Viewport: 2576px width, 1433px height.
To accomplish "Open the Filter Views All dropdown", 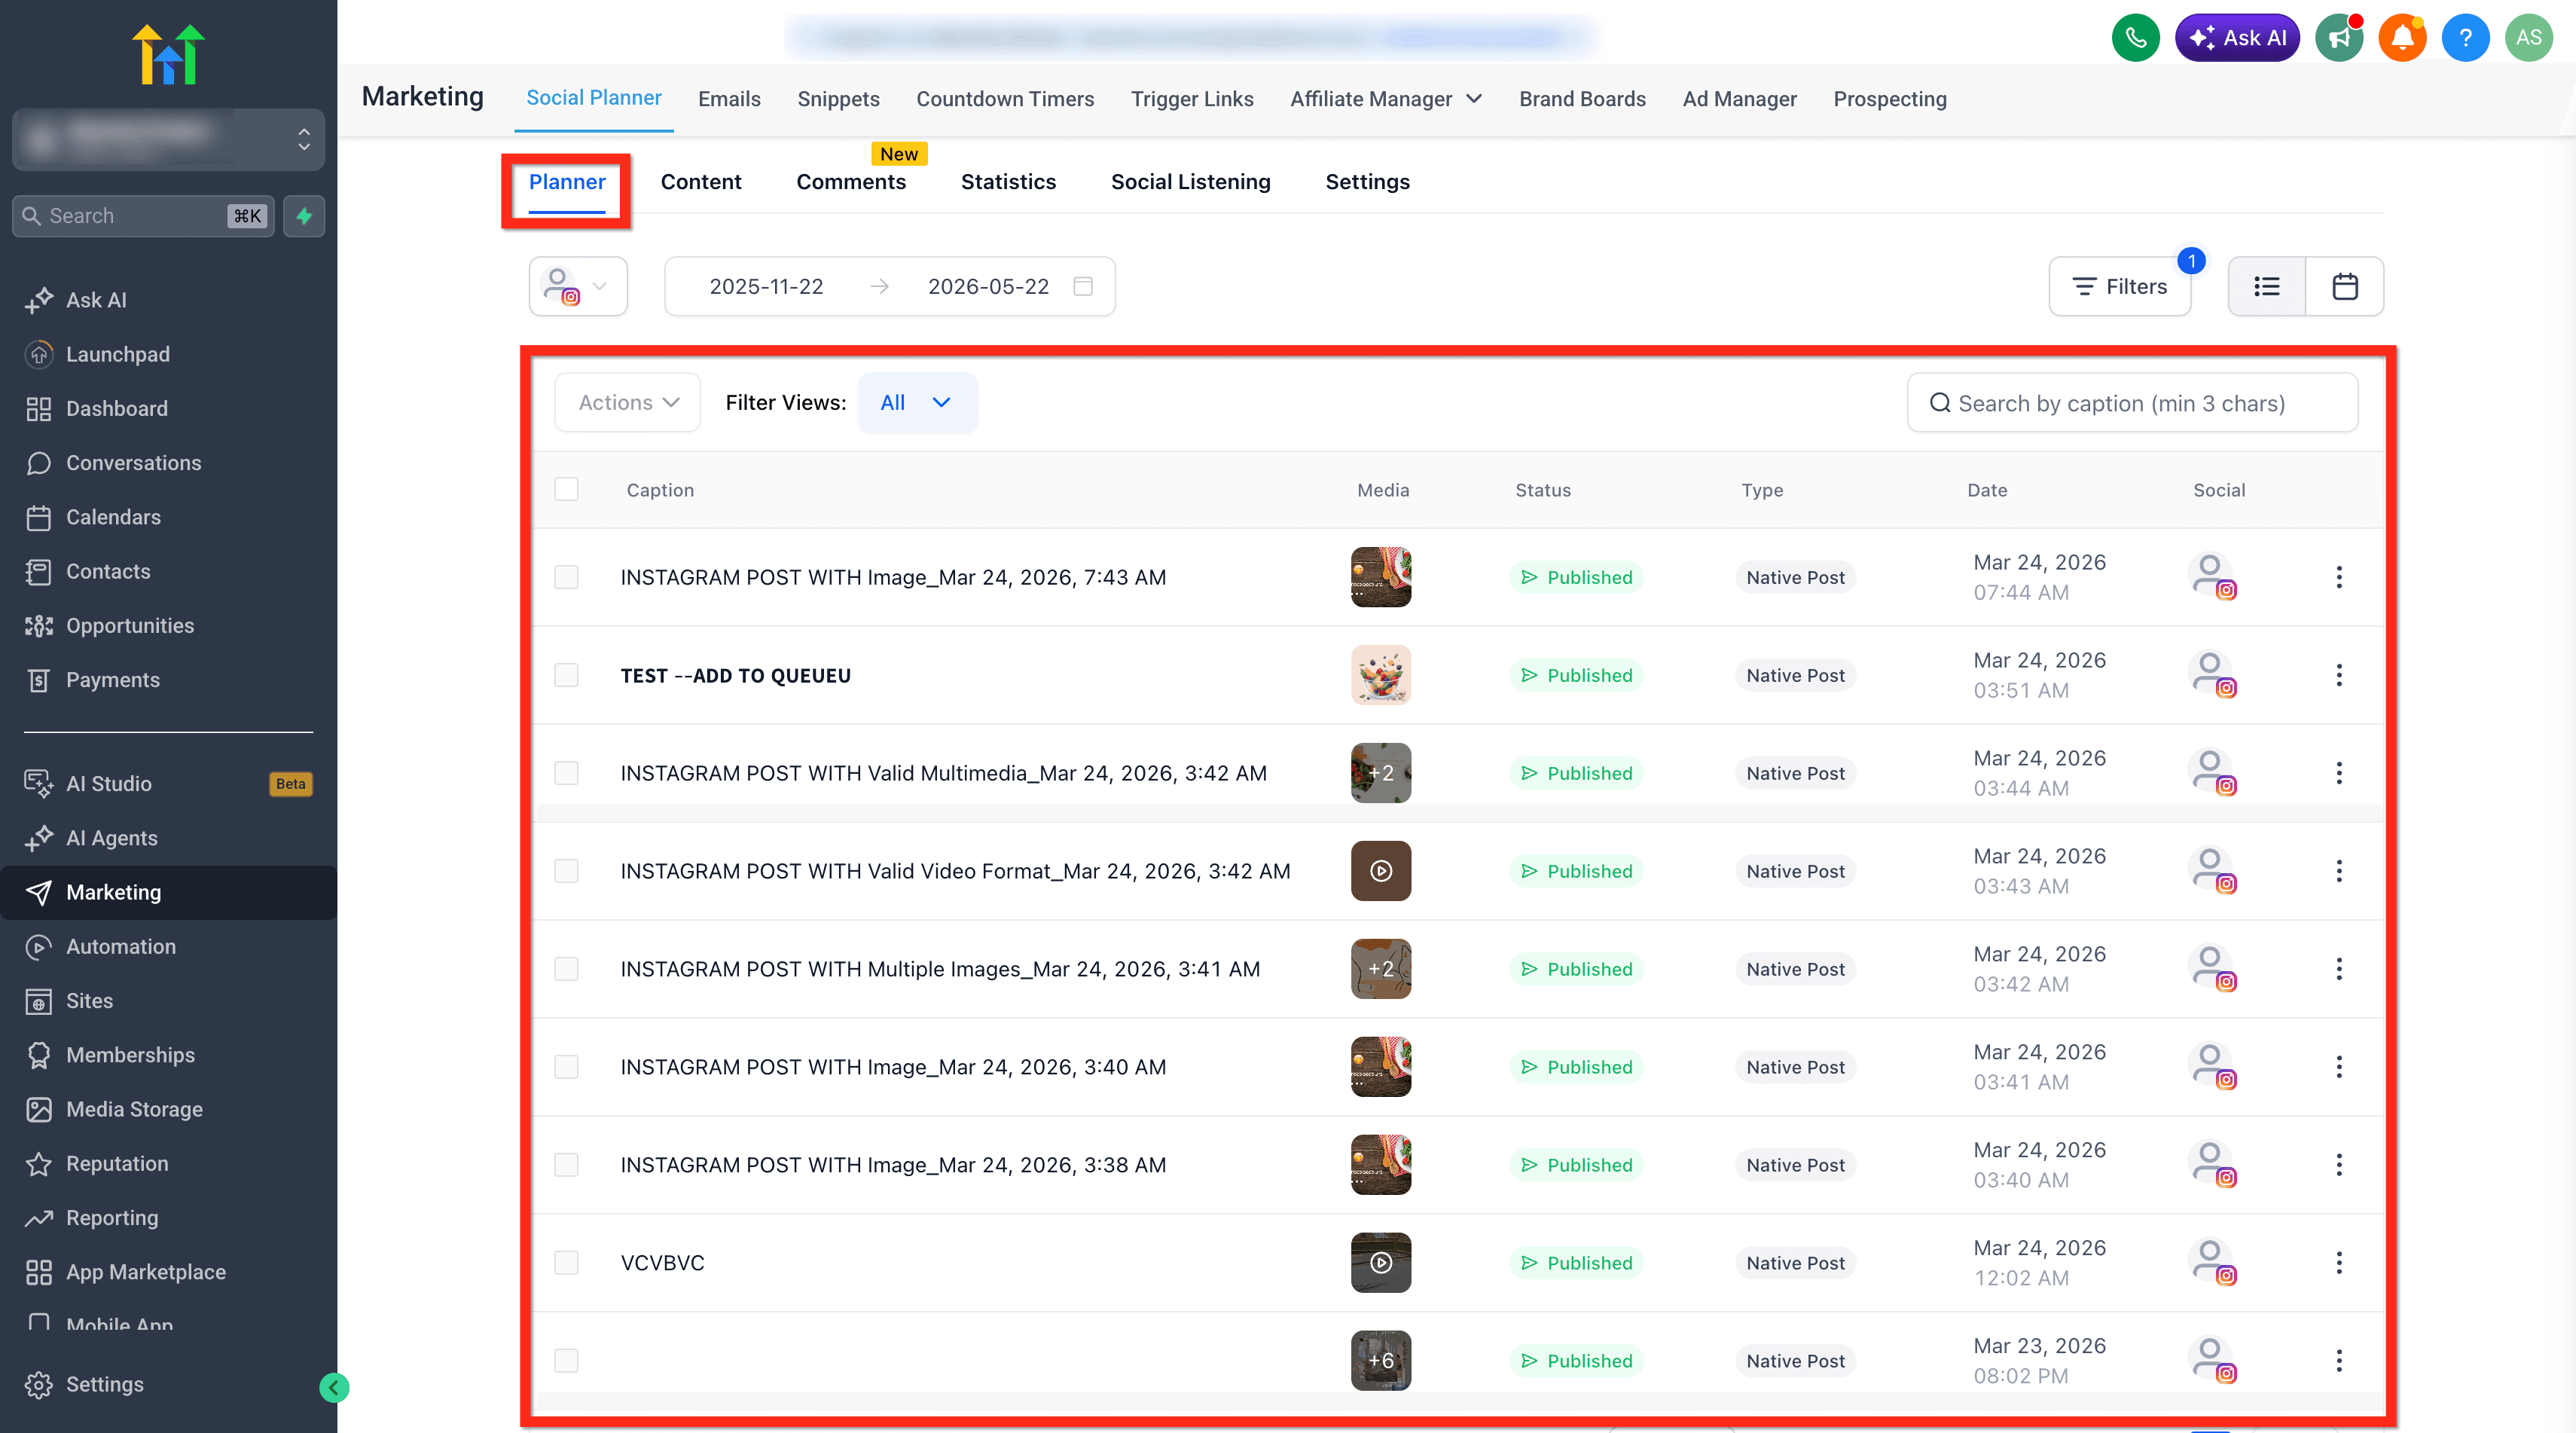I will [x=917, y=403].
